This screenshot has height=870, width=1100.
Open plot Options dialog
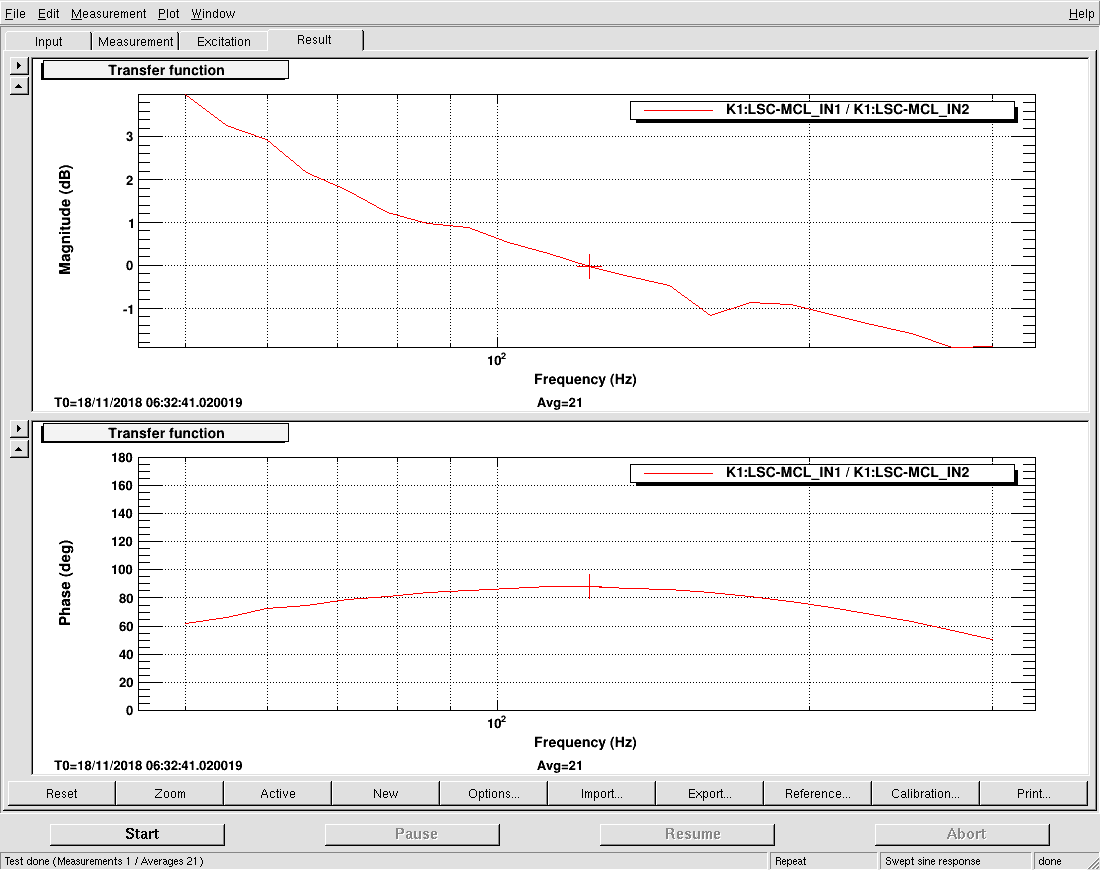pos(494,794)
